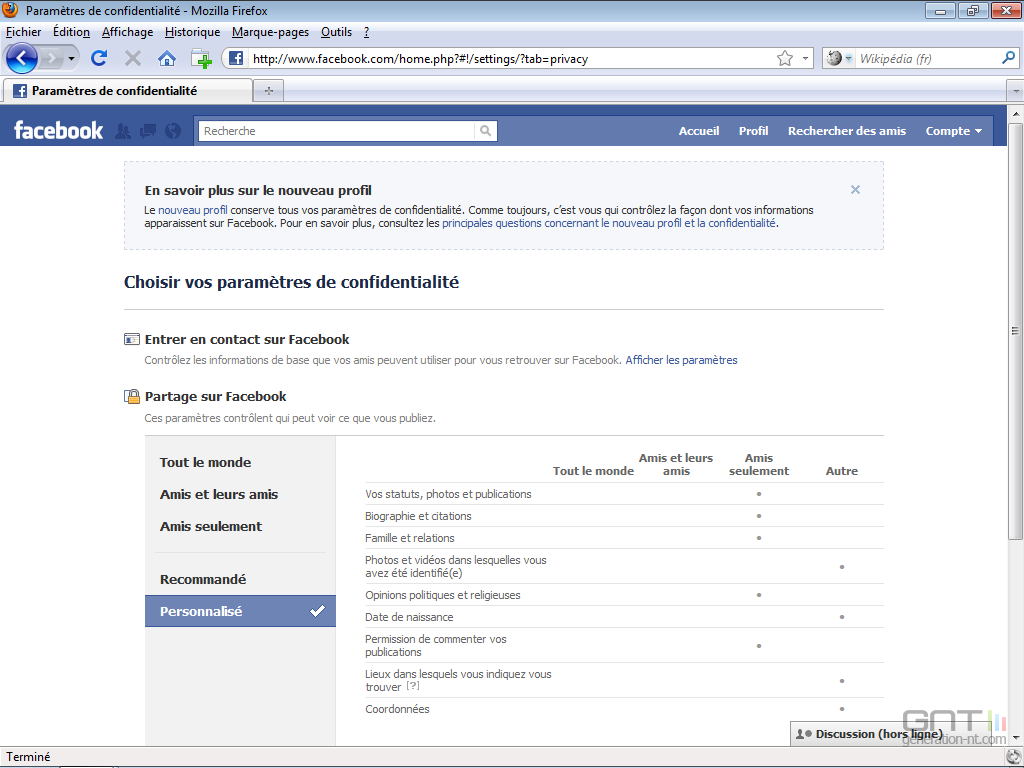Click the Partage sur Facebook lock icon
The image size is (1024, 768).
click(132, 396)
